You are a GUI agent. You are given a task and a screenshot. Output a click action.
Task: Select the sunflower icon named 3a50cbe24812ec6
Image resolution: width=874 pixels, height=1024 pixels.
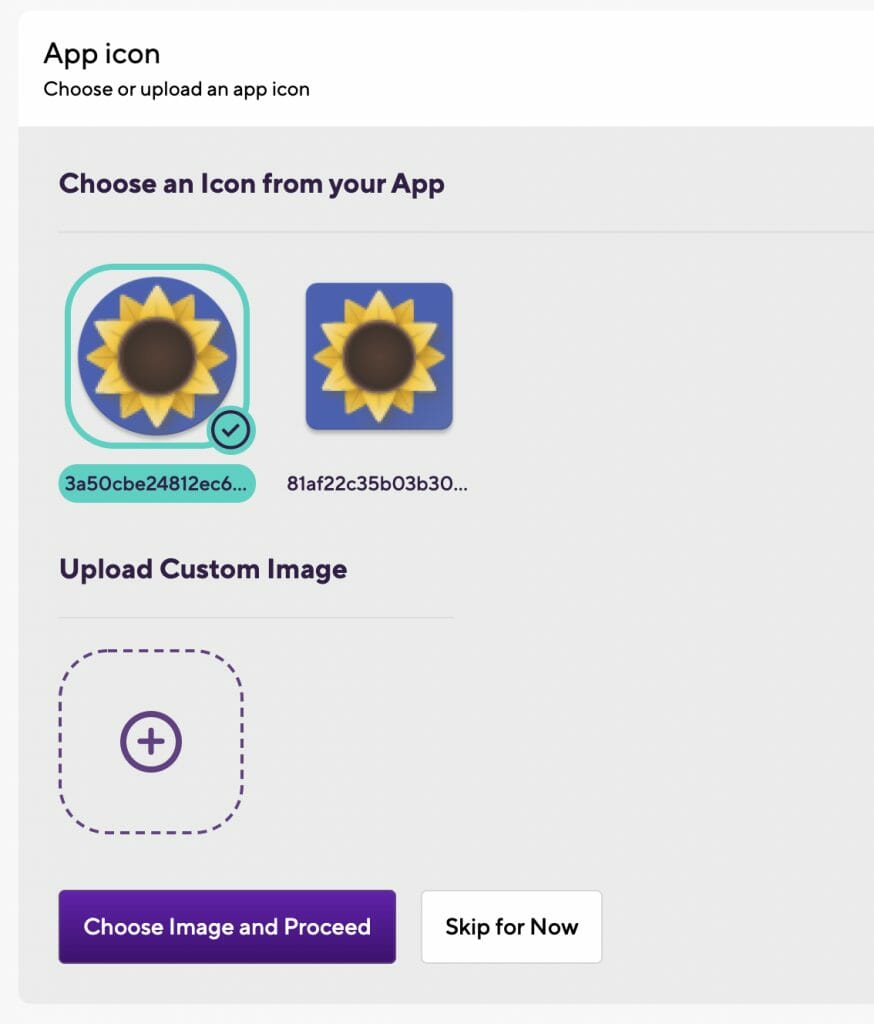pos(155,355)
